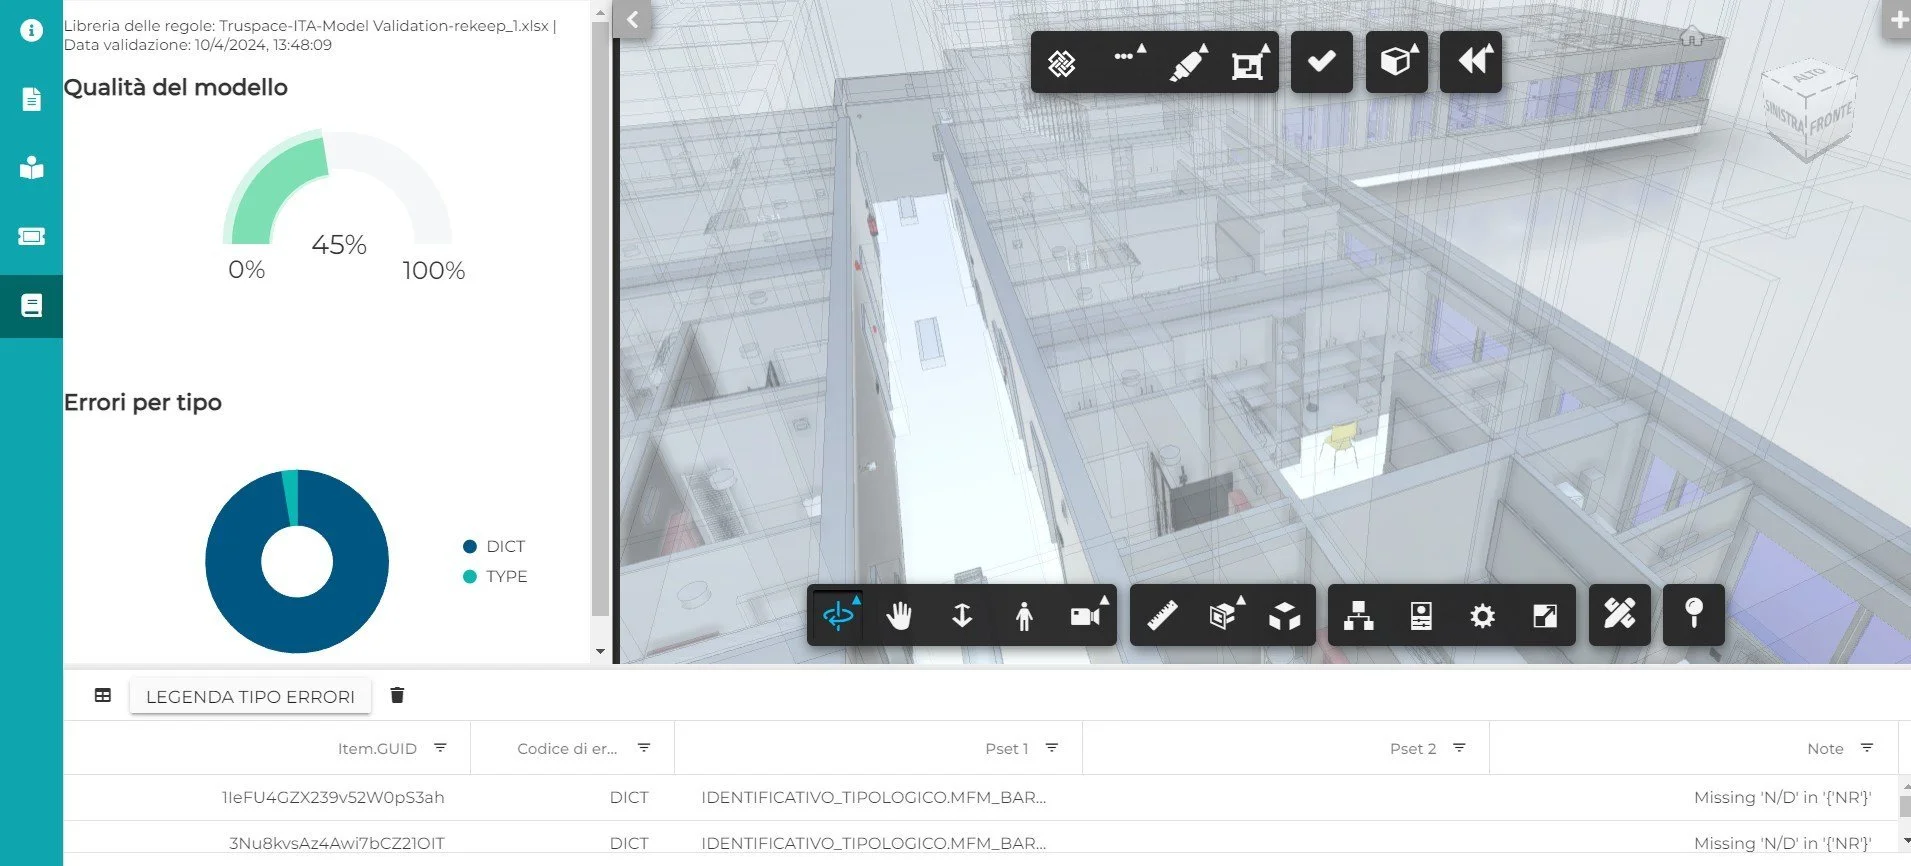Click the table view icon above grid
Screen dimensions: 1911x866
(x=103, y=695)
